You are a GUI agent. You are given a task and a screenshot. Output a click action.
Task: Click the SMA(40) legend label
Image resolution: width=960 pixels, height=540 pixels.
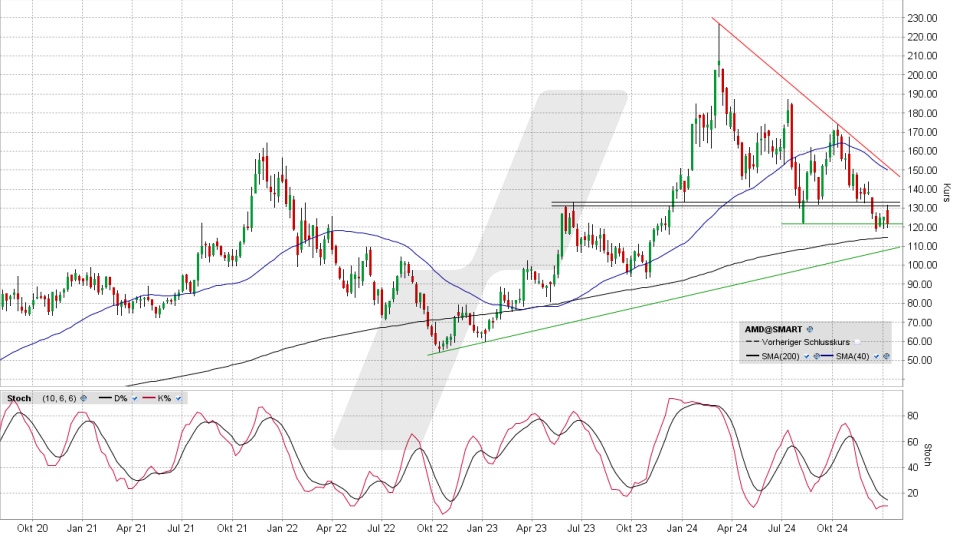(x=852, y=356)
